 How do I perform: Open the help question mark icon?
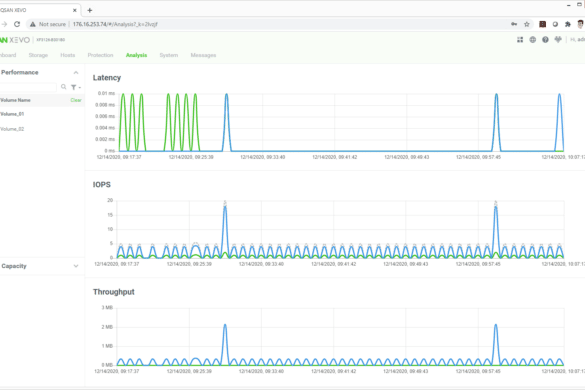(545, 40)
